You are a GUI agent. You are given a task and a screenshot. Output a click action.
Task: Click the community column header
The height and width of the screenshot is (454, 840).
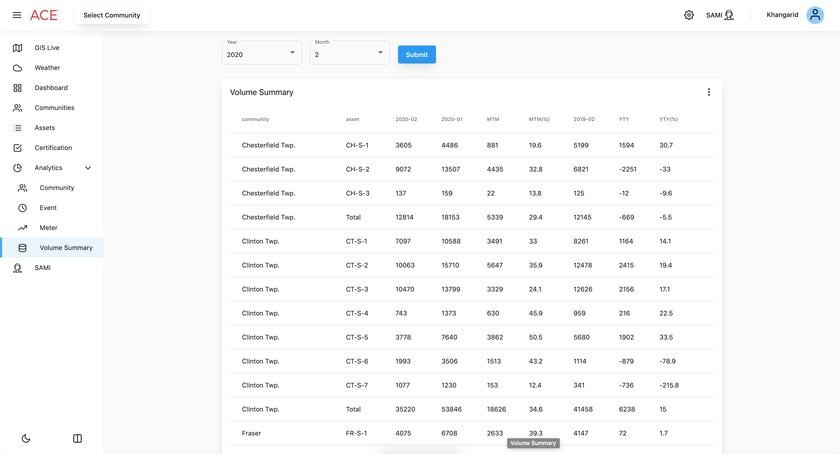click(255, 119)
